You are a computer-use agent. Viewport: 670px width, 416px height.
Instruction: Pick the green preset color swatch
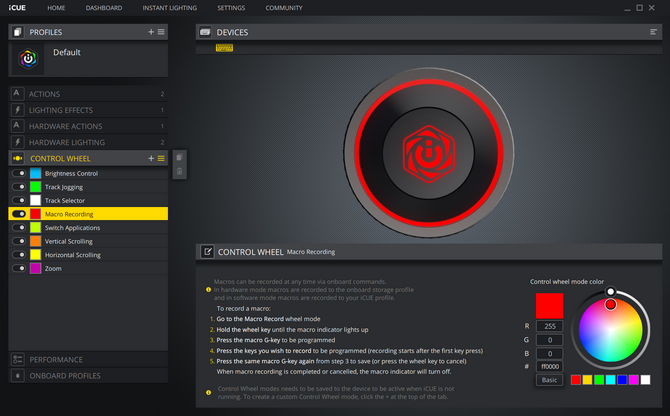tap(599, 380)
